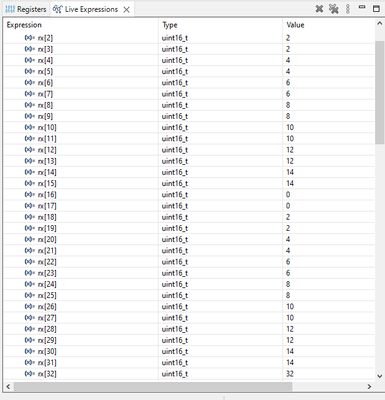Remove selected expression using X icon
This screenshot has width=385, height=400.
[319, 9]
